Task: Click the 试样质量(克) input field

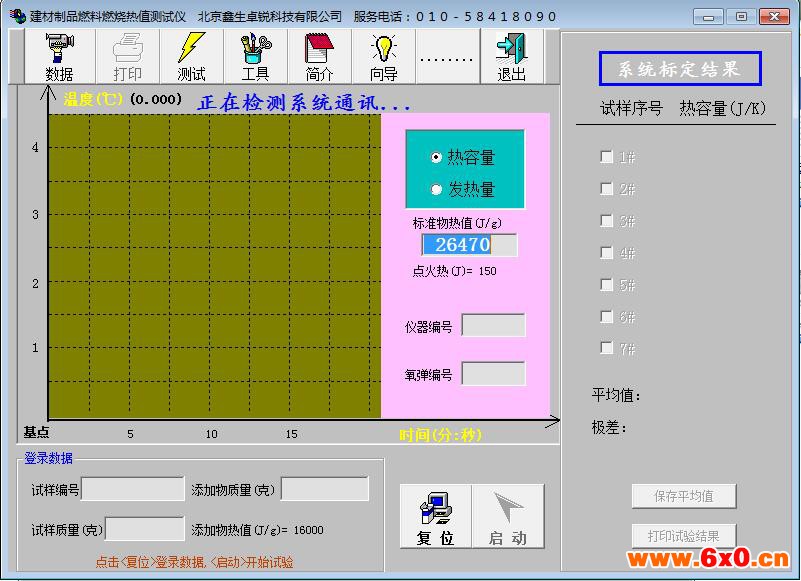Action: [x=145, y=528]
